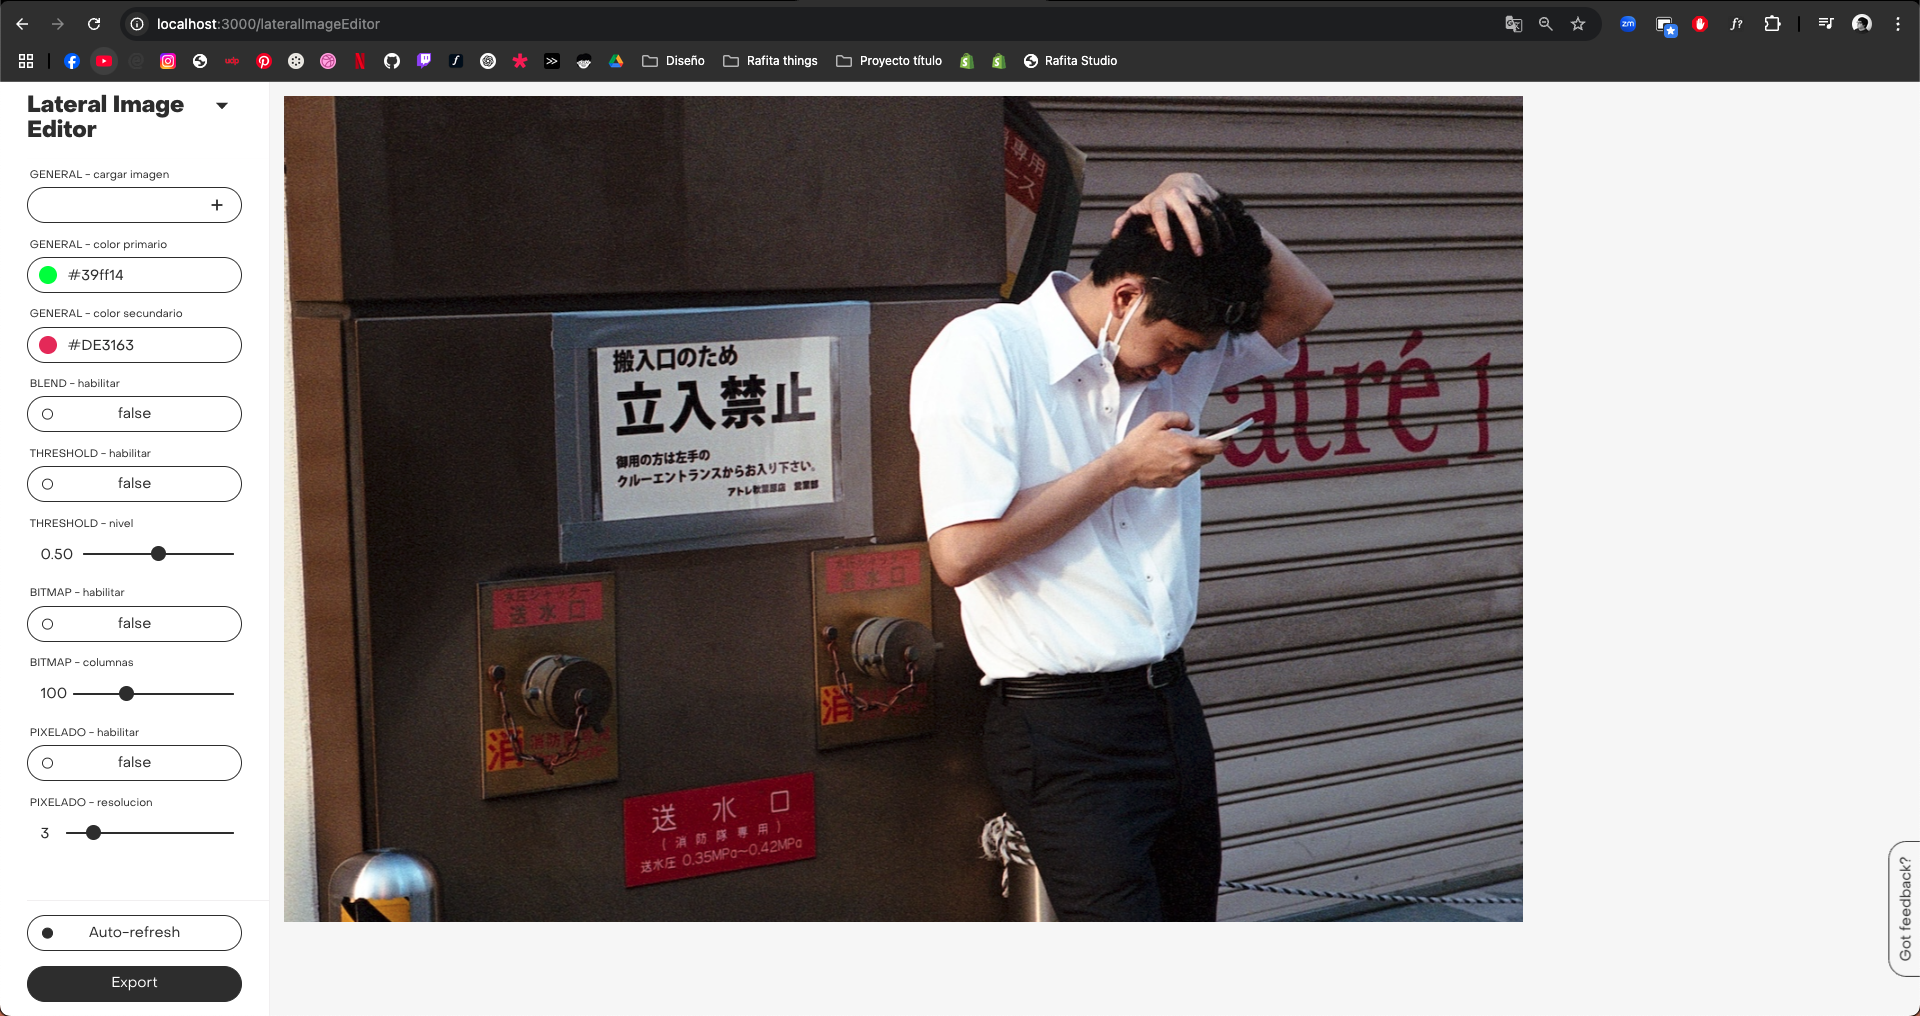Collapse the Lateral Image Editor panel arrow
The width and height of the screenshot is (1920, 1016).
(222, 106)
